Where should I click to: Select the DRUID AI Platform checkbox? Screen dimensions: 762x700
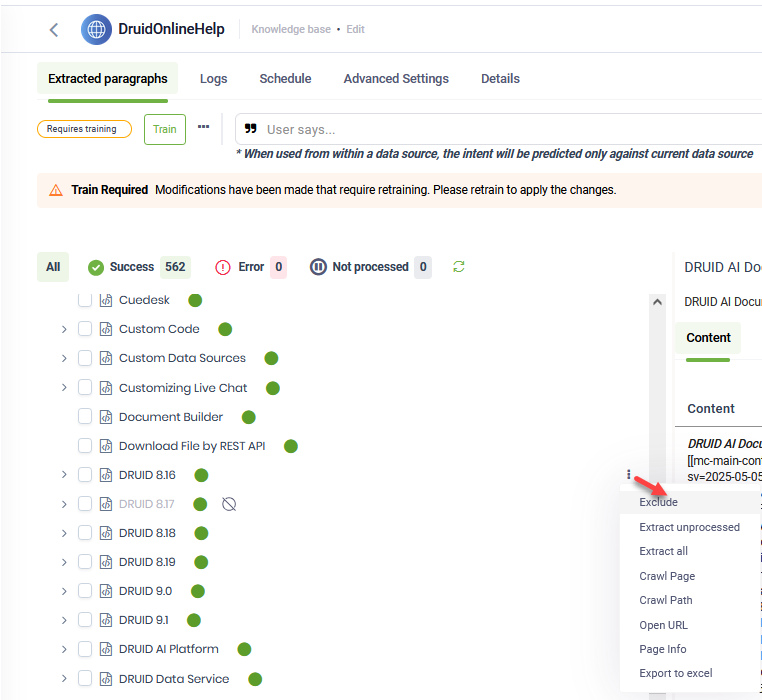[x=85, y=649]
